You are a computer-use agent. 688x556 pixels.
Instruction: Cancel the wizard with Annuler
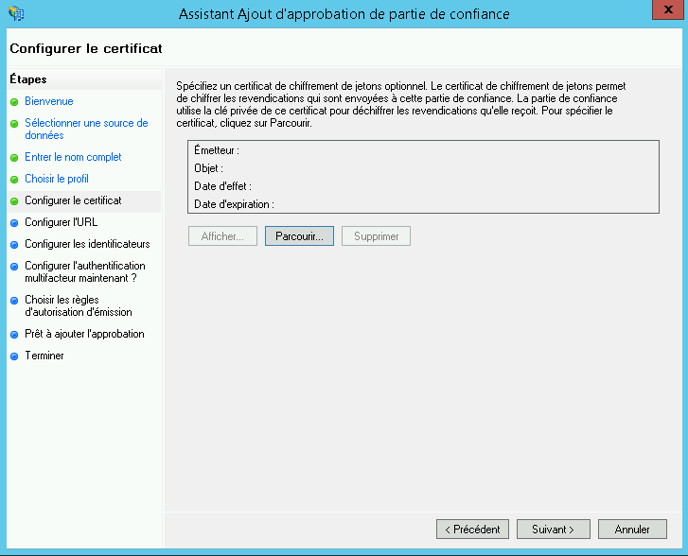tap(632, 529)
